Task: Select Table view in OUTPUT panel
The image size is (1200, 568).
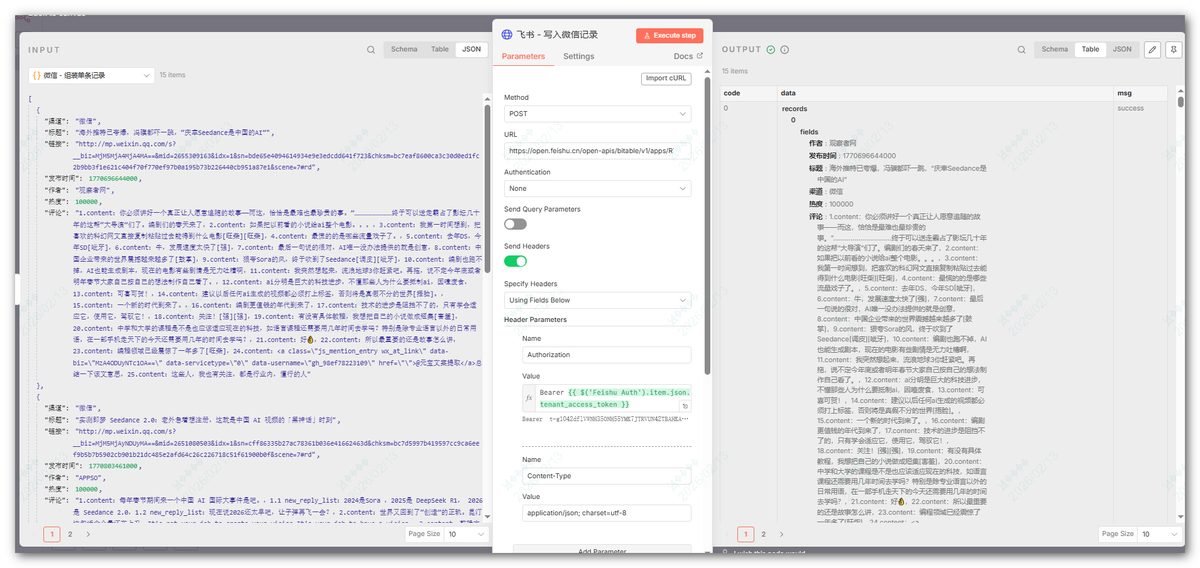Action: pyautogui.click(x=1091, y=49)
